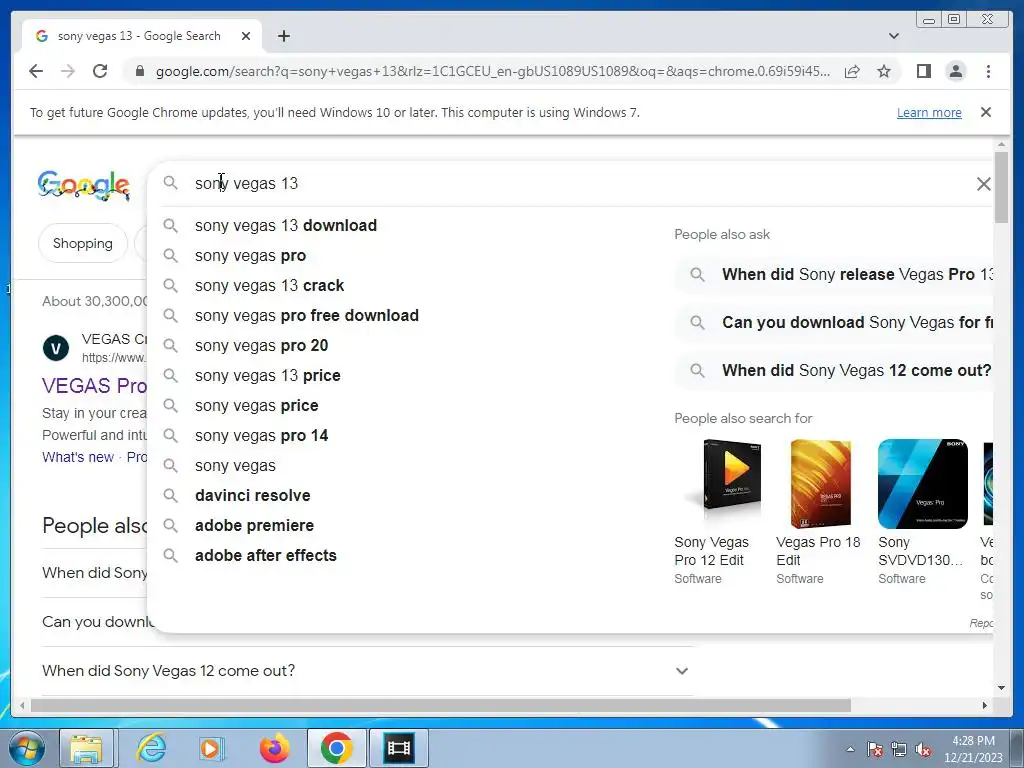Open the film-strip app in taskbar
Image resolution: width=1024 pixels, height=768 pixels.
click(x=399, y=748)
